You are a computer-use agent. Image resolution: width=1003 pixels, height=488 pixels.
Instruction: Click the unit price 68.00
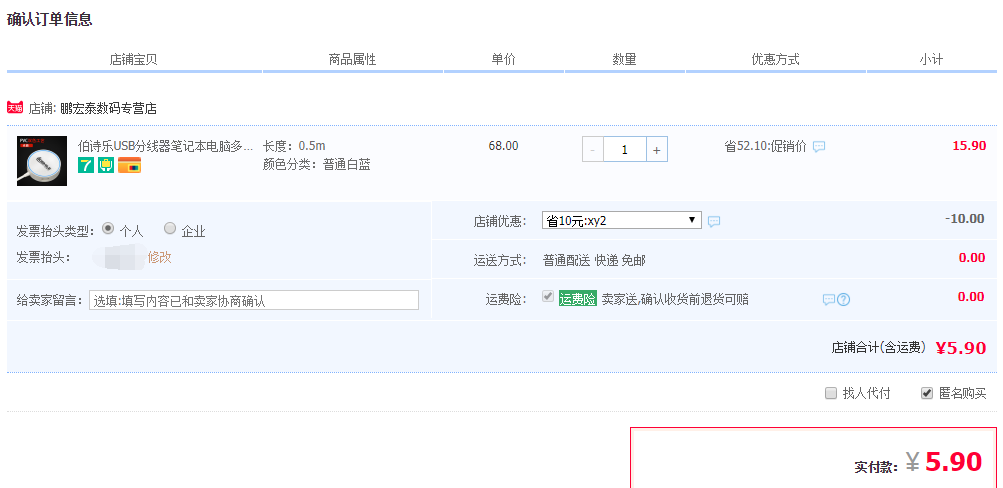(503, 146)
